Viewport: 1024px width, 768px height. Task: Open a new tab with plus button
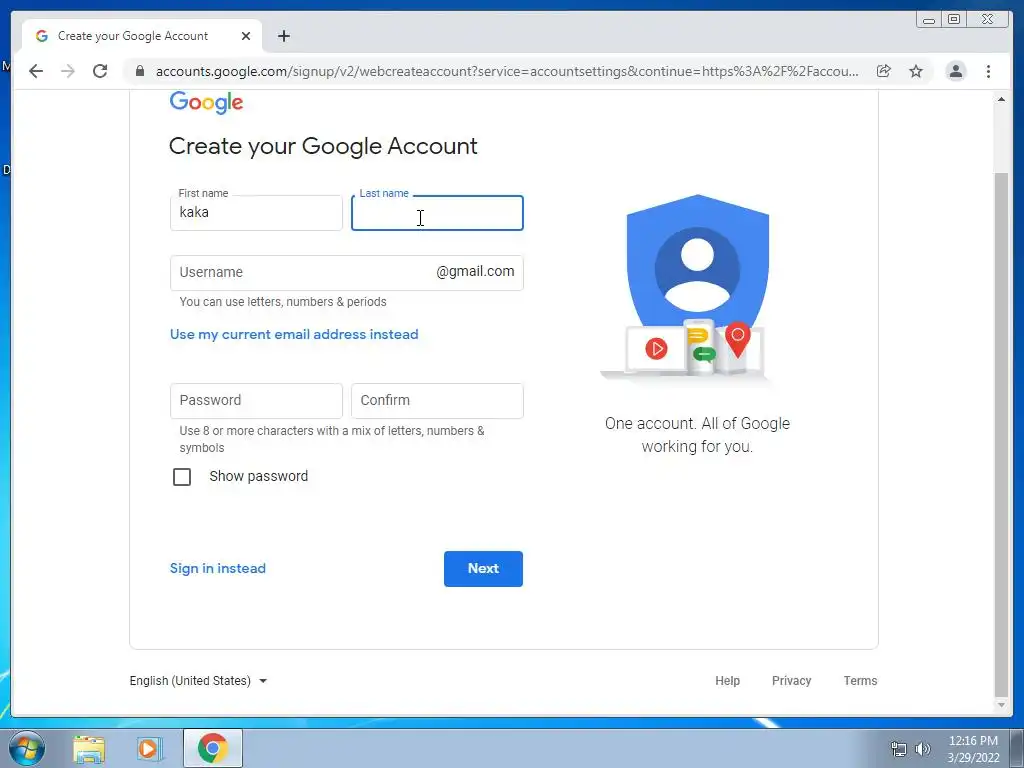point(283,36)
